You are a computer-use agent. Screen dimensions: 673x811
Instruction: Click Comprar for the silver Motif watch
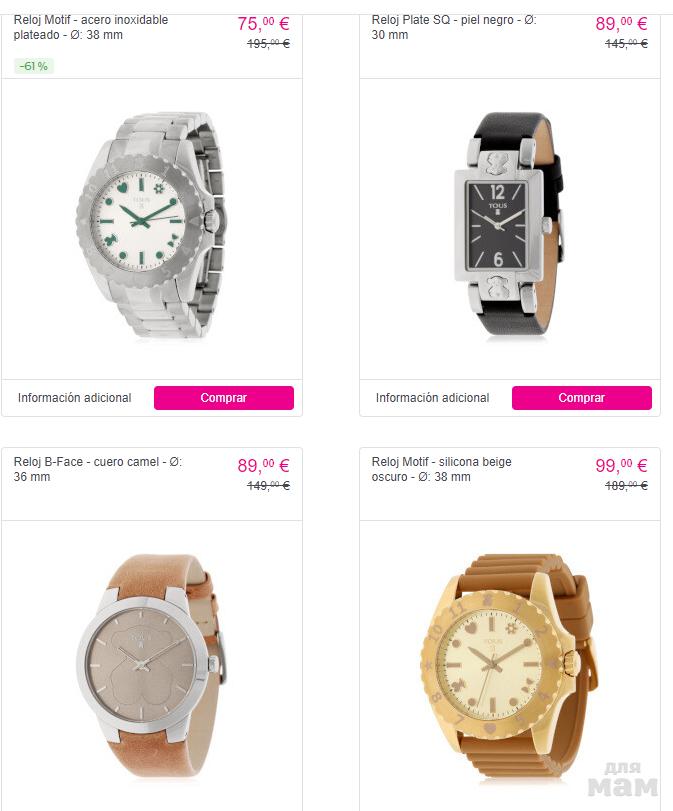click(223, 398)
